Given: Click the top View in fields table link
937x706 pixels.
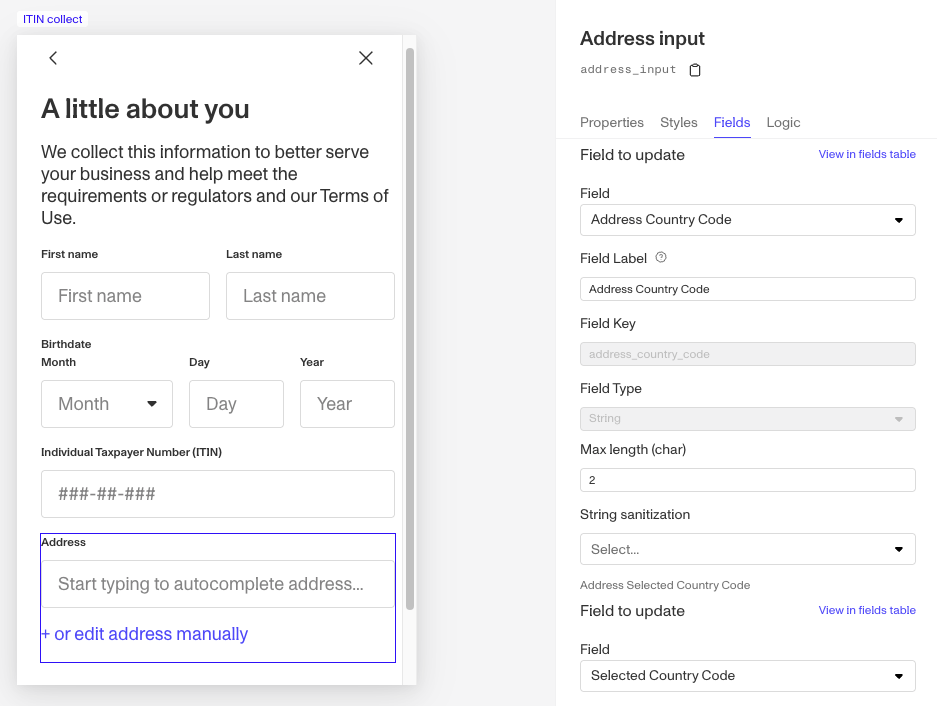Looking at the screenshot, I should [x=866, y=154].
